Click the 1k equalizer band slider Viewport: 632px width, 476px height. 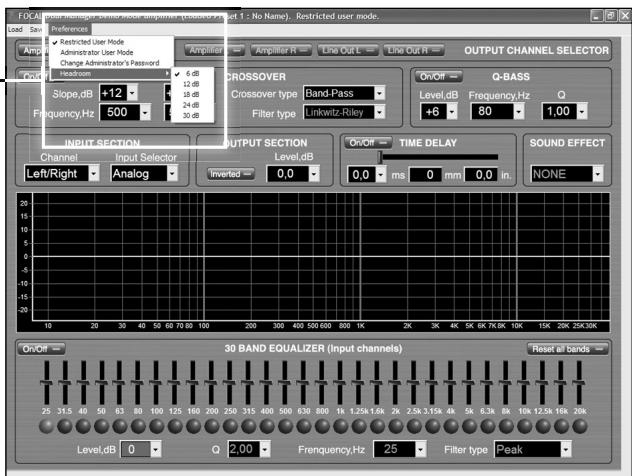[340, 382]
